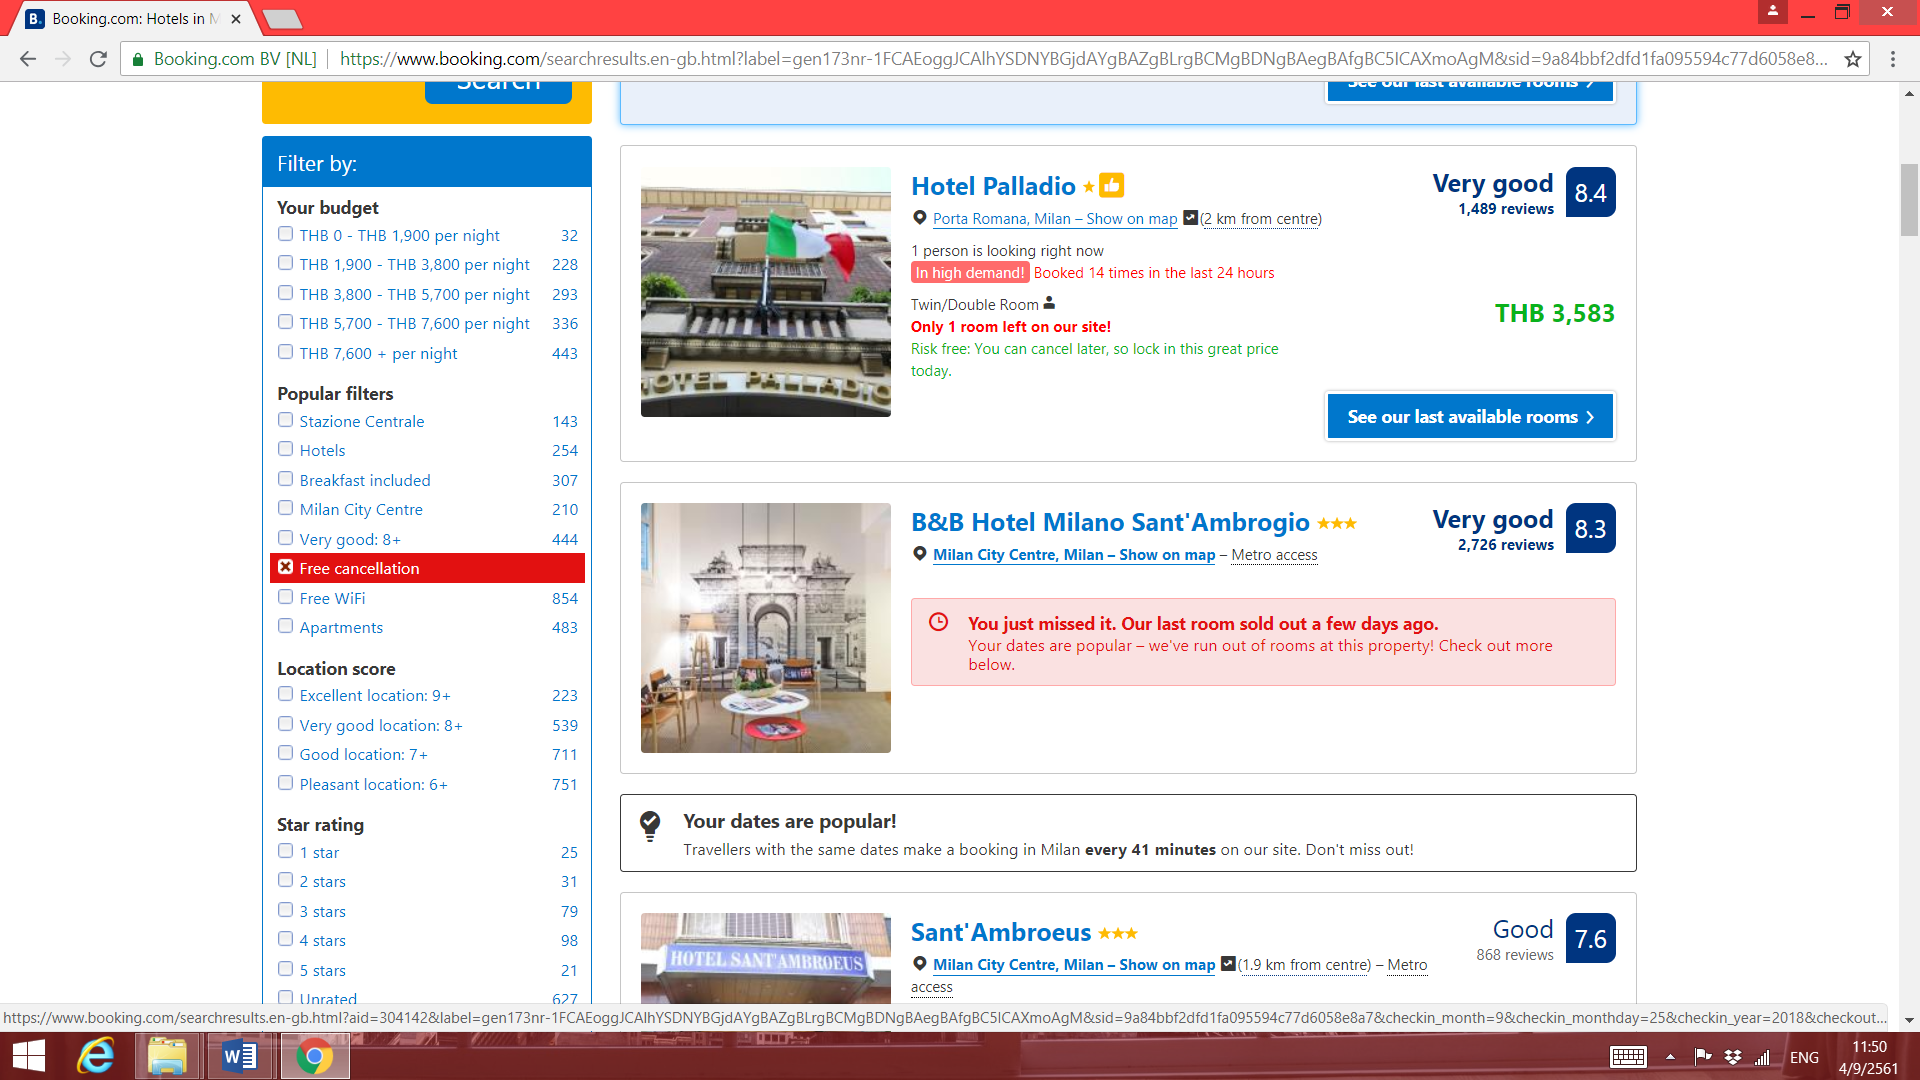Check Pleasant location: 6+ filter
Screen dimensions: 1920x1080
[x=285, y=783]
